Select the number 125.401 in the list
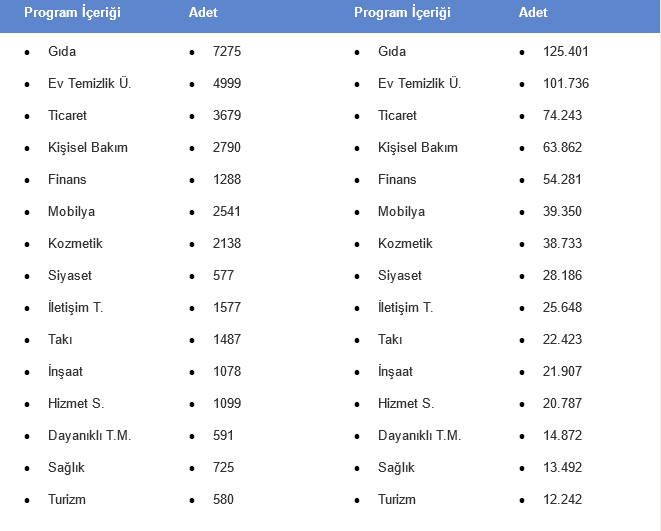Viewport: 661px width, 531px height. pyautogui.click(x=566, y=51)
